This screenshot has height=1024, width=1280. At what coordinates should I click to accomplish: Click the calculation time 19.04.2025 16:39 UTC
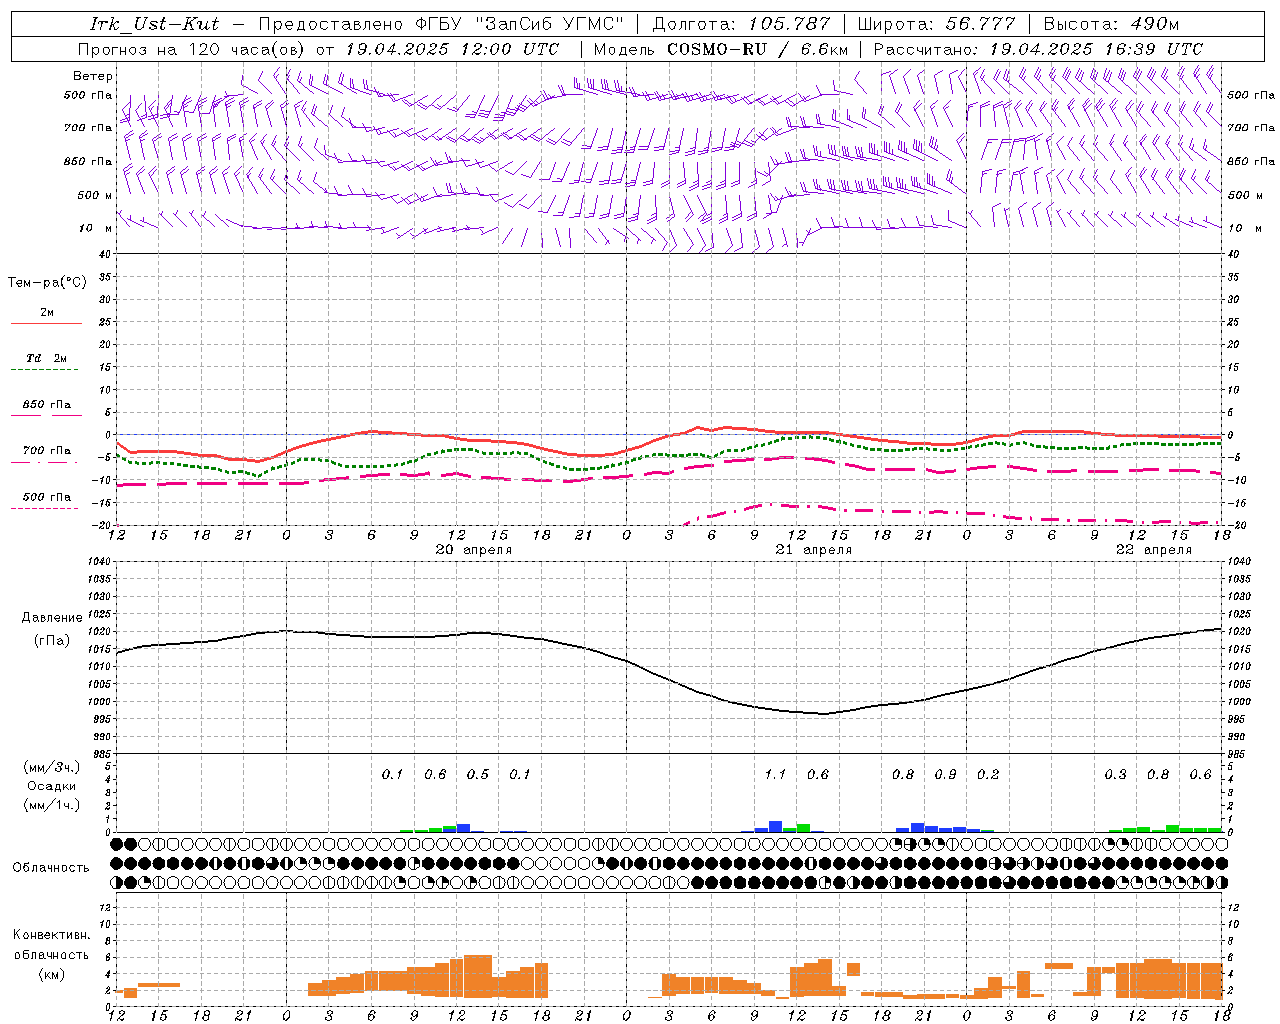coord(1096,49)
